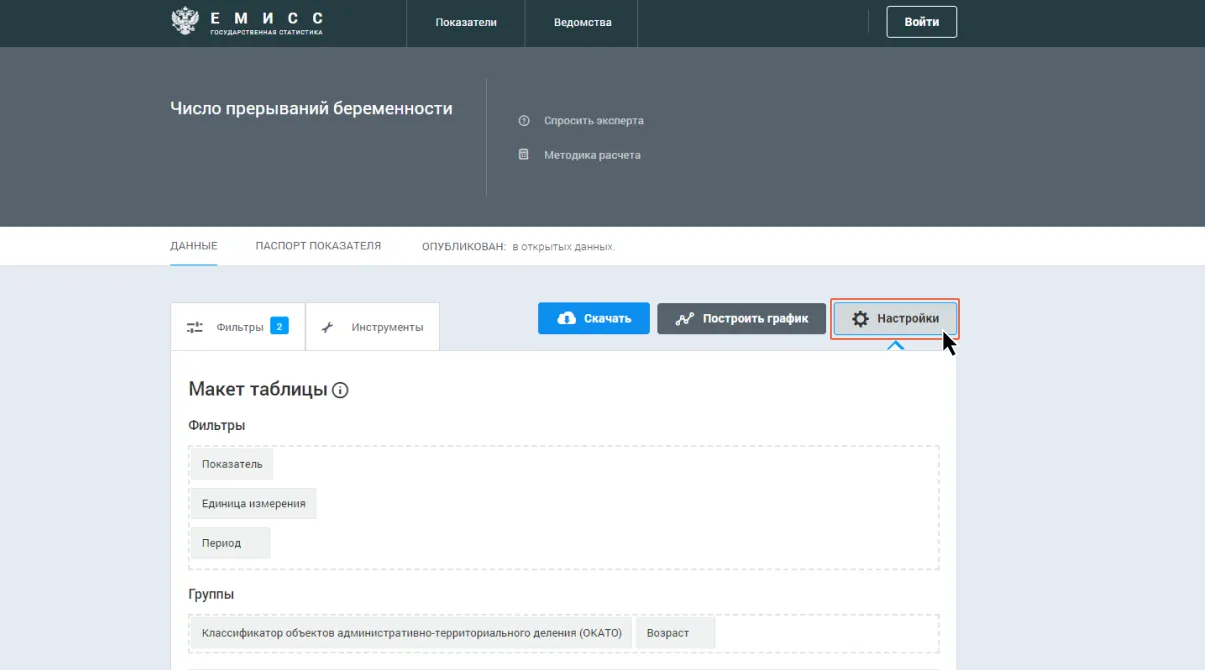
Task: Collapse settings panel with the blue chevron
Action: click(895, 345)
